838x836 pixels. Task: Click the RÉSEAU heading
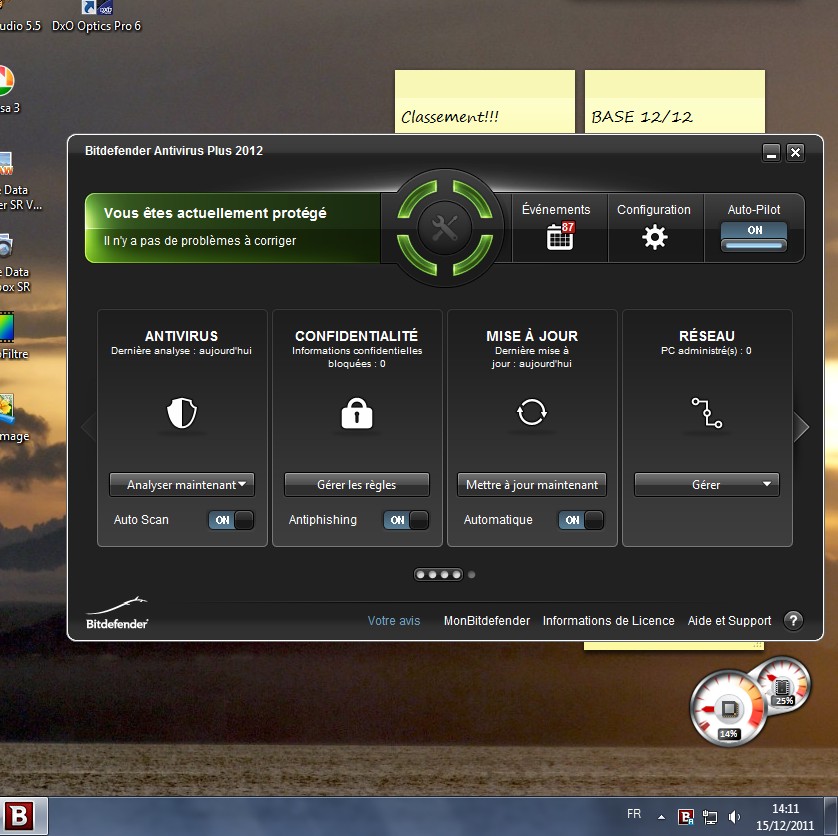707,336
